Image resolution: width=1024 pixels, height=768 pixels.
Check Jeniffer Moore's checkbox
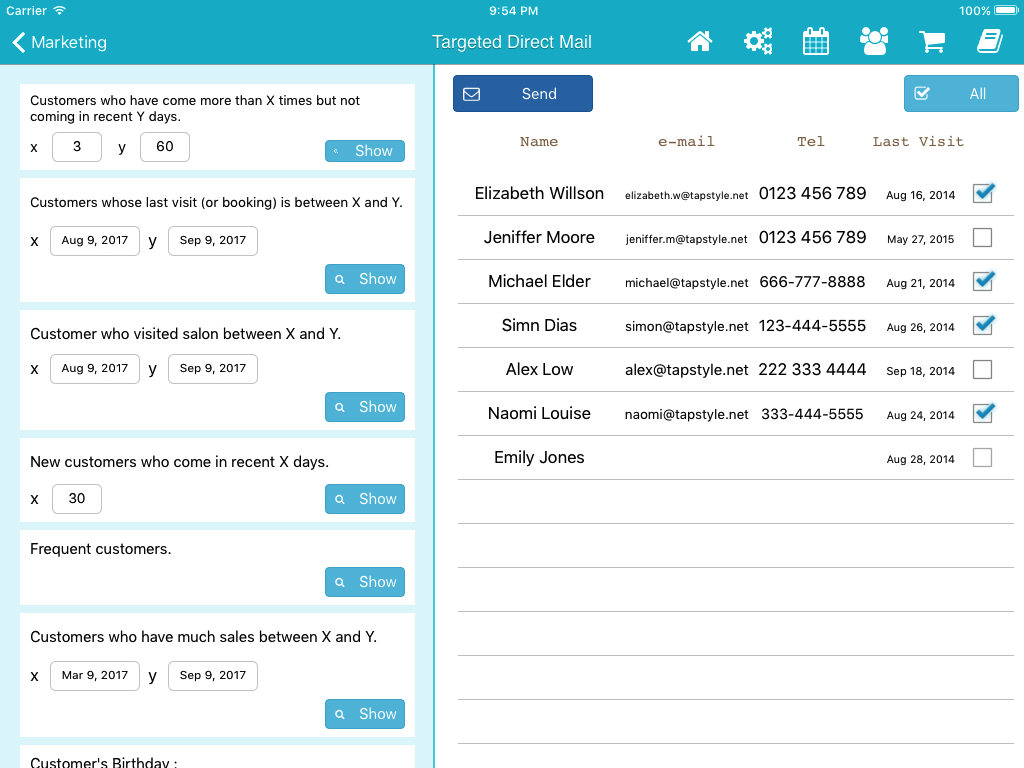983,238
